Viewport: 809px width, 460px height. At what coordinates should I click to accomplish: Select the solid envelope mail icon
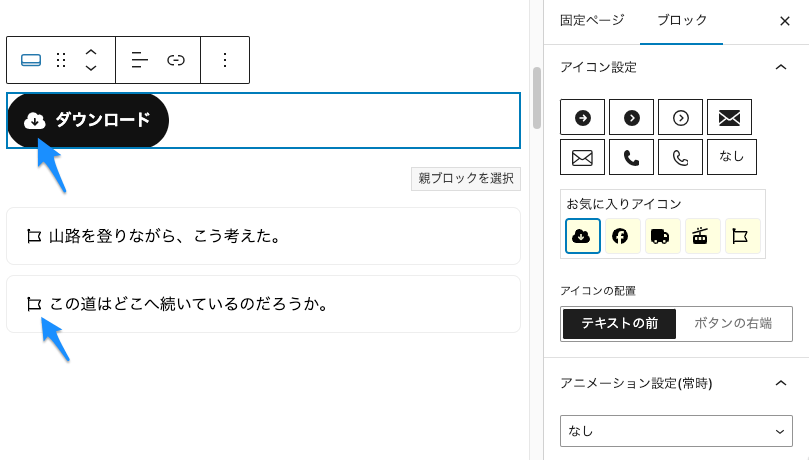(x=730, y=118)
